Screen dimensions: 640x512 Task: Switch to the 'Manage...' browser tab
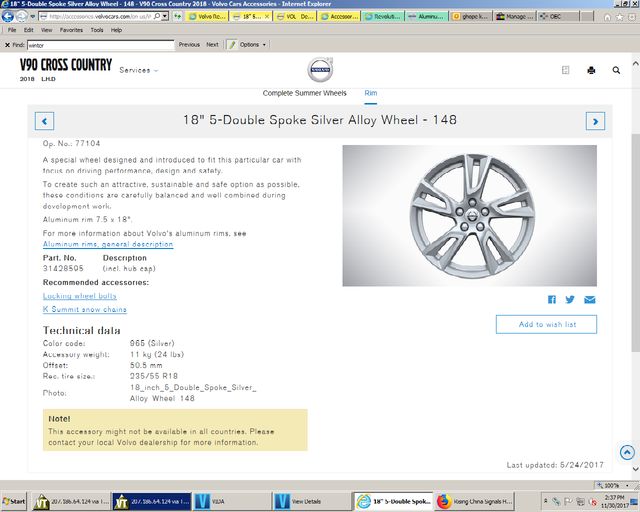pyautogui.click(x=515, y=16)
